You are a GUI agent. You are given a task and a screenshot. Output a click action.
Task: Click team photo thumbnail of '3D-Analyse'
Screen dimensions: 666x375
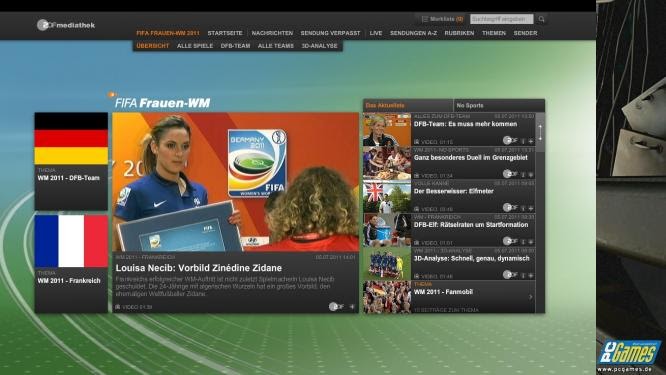387,264
